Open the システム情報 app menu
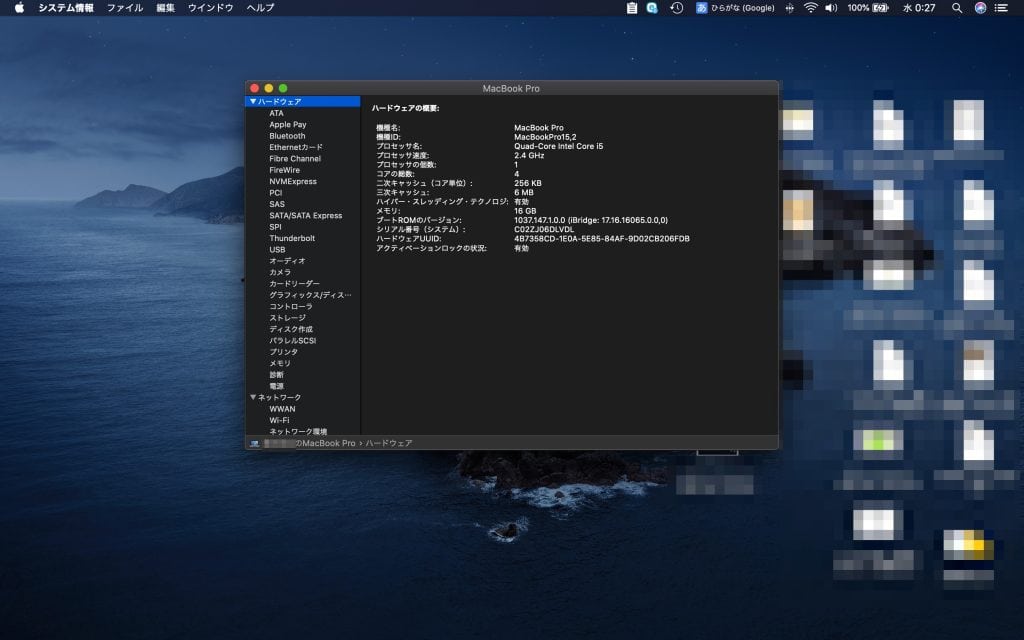Viewport: 1024px width, 640px height. (x=65, y=8)
